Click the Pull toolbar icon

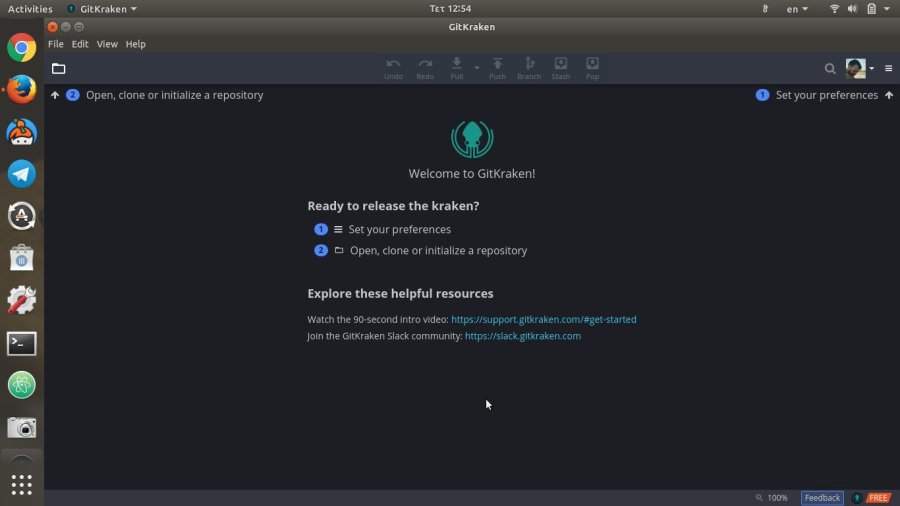click(457, 68)
